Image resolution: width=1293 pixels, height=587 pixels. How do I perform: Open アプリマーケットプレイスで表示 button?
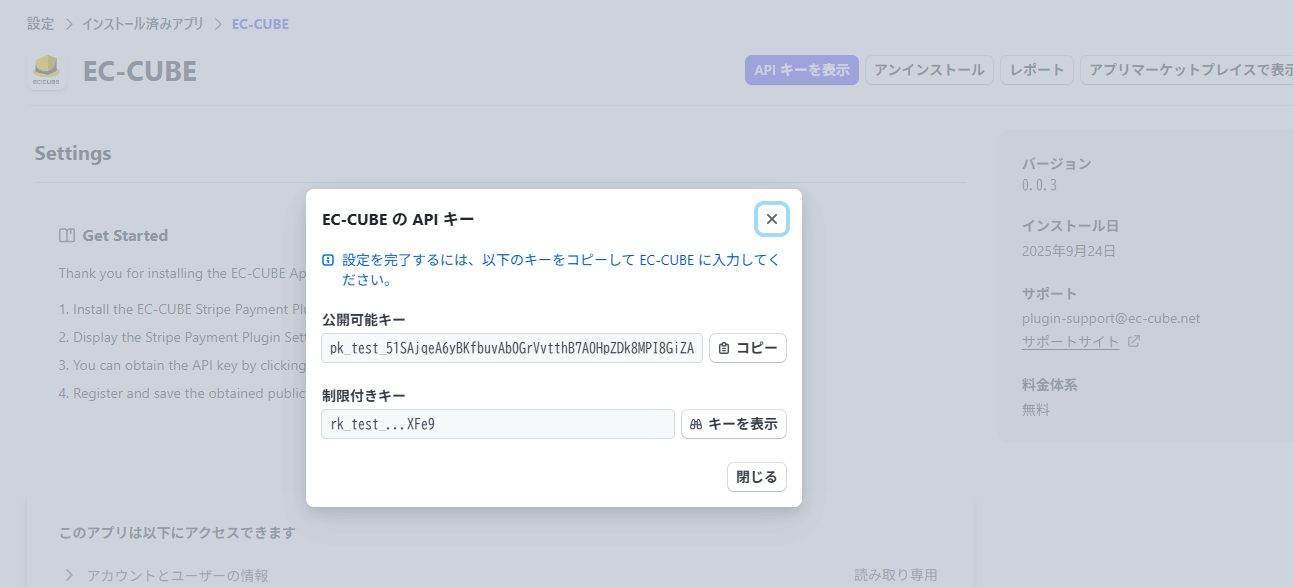click(1186, 70)
